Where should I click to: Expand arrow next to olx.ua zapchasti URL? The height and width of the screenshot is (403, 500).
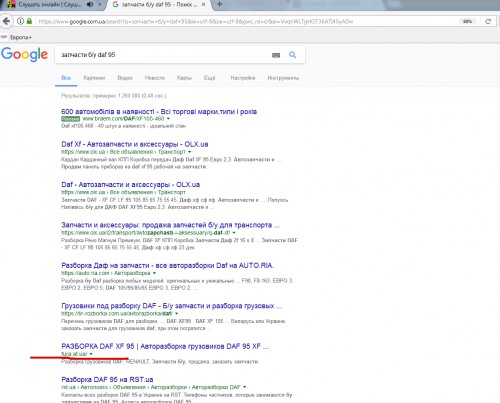(234, 233)
